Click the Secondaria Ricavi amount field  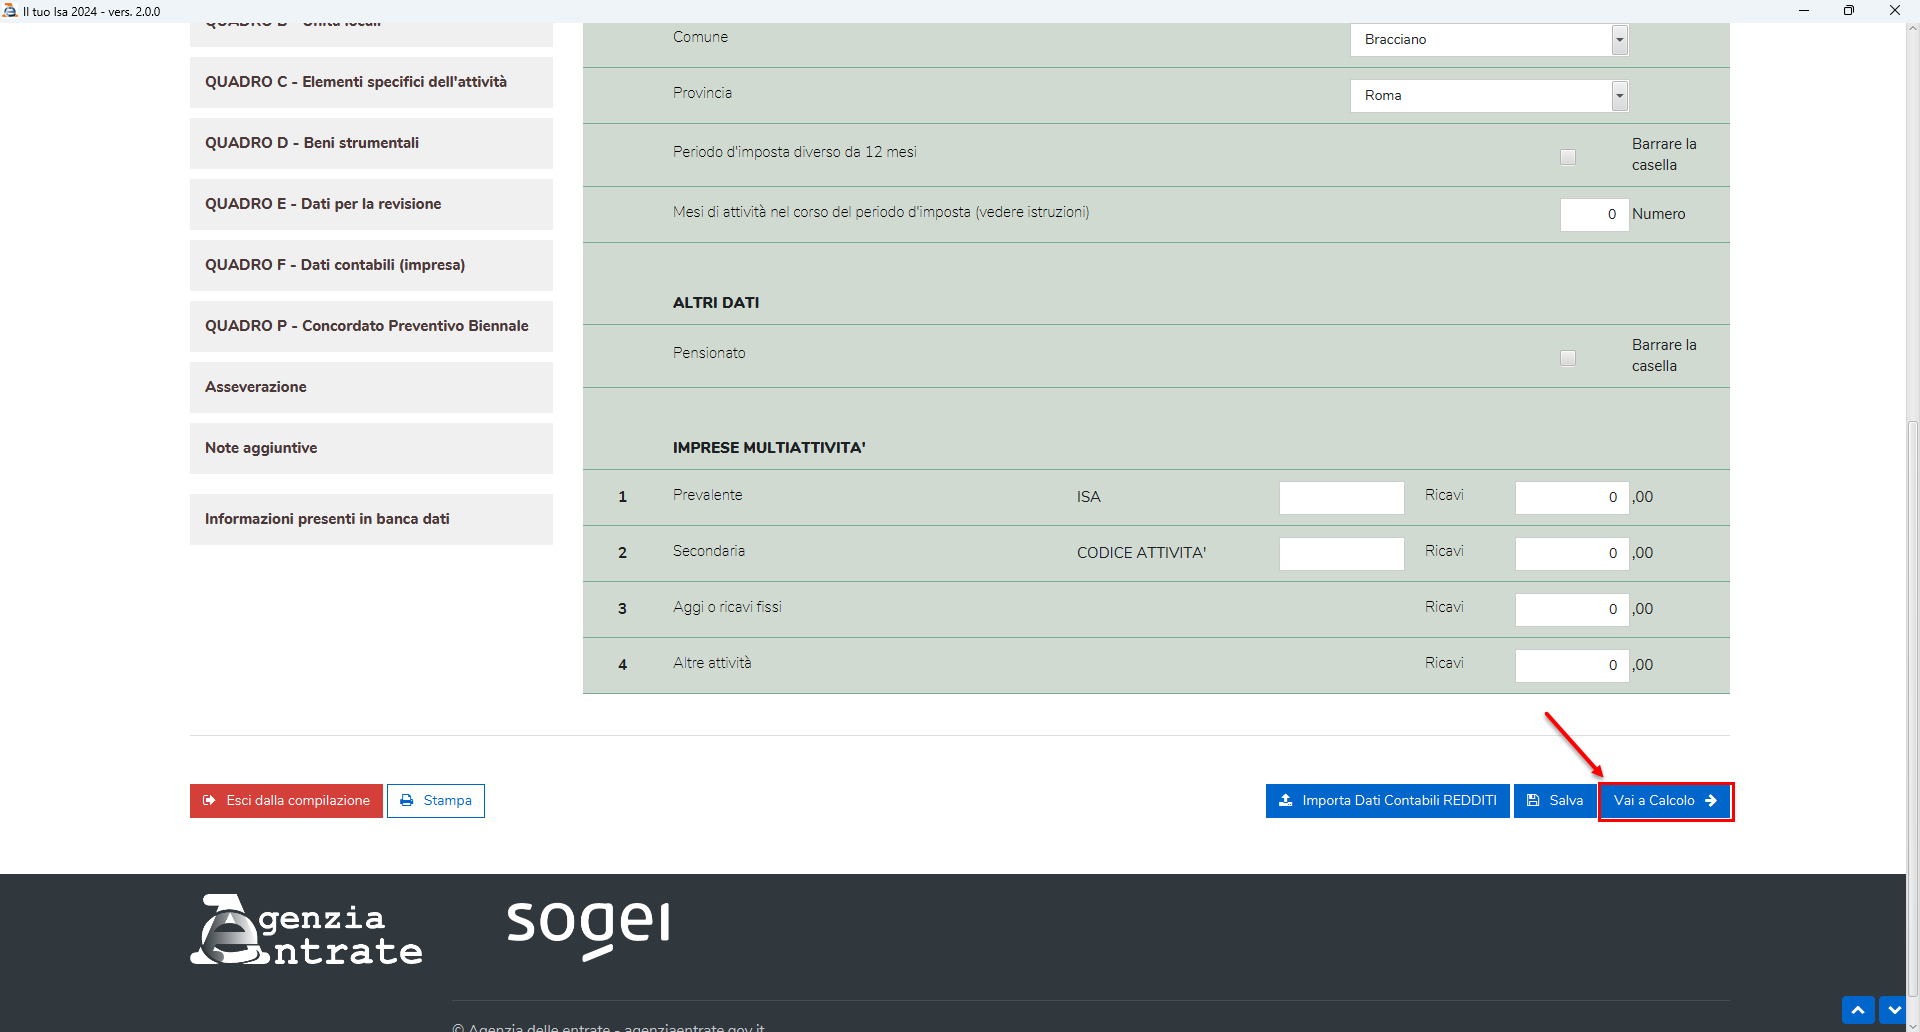click(x=1572, y=554)
